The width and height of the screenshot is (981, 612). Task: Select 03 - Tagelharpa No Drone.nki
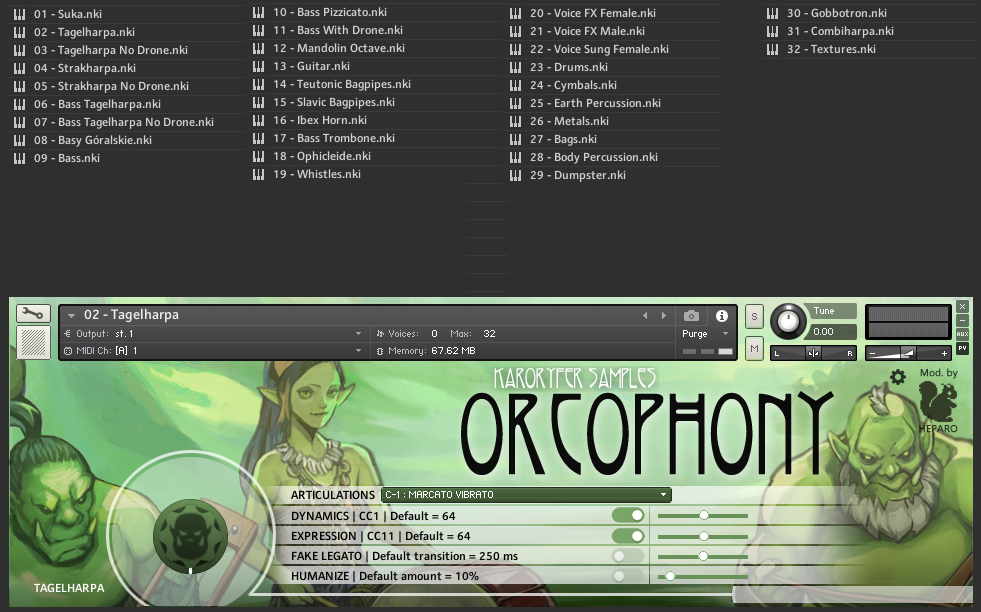[111, 50]
